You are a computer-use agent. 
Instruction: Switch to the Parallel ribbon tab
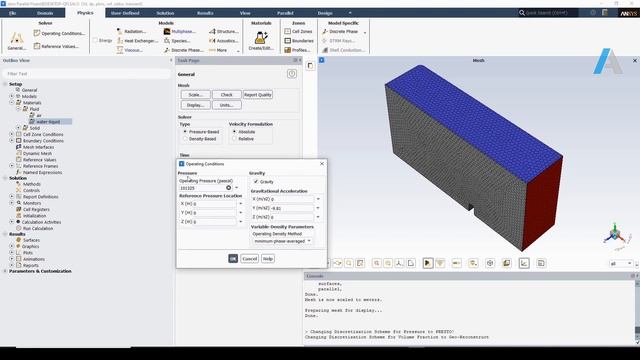pyautogui.click(x=285, y=13)
